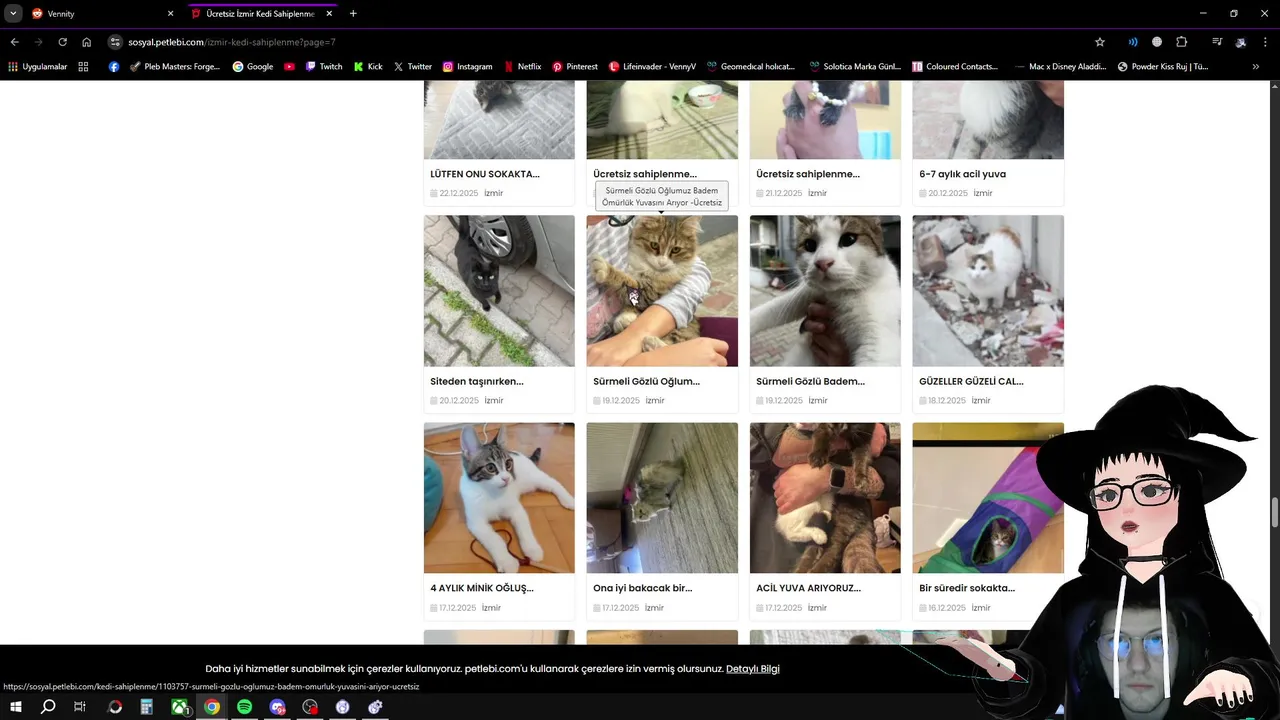Open the Powder Kiss Ruj bookmark
1280x720 pixels.
coord(1163,67)
